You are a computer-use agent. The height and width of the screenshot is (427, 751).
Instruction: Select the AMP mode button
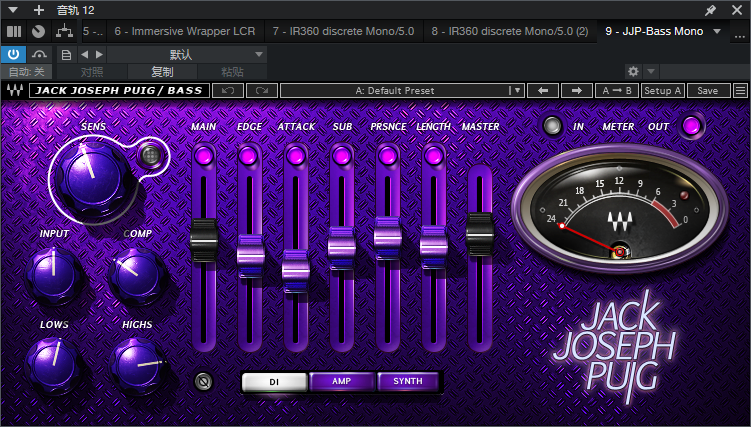pyautogui.click(x=341, y=381)
